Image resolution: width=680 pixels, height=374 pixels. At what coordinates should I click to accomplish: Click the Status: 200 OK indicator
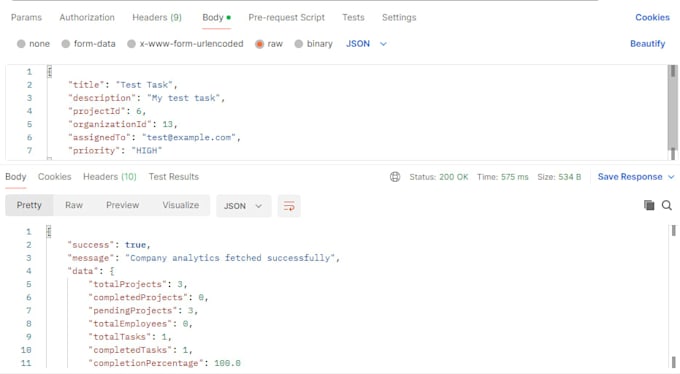click(x=438, y=177)
